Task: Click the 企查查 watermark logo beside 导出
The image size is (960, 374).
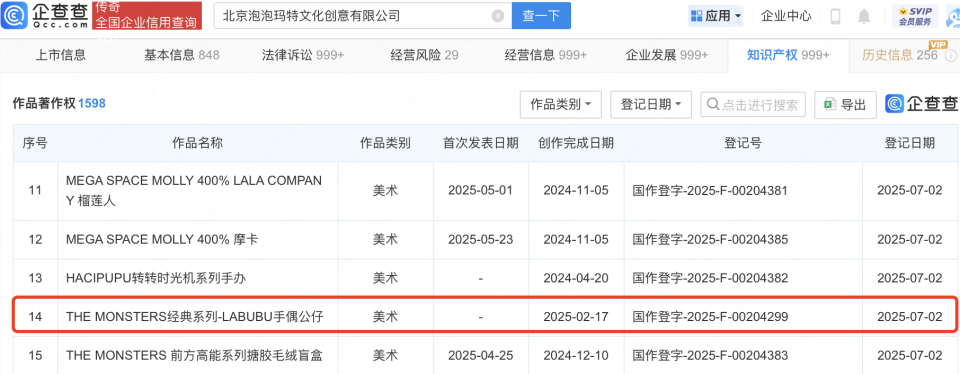Action: coord(922,105)
